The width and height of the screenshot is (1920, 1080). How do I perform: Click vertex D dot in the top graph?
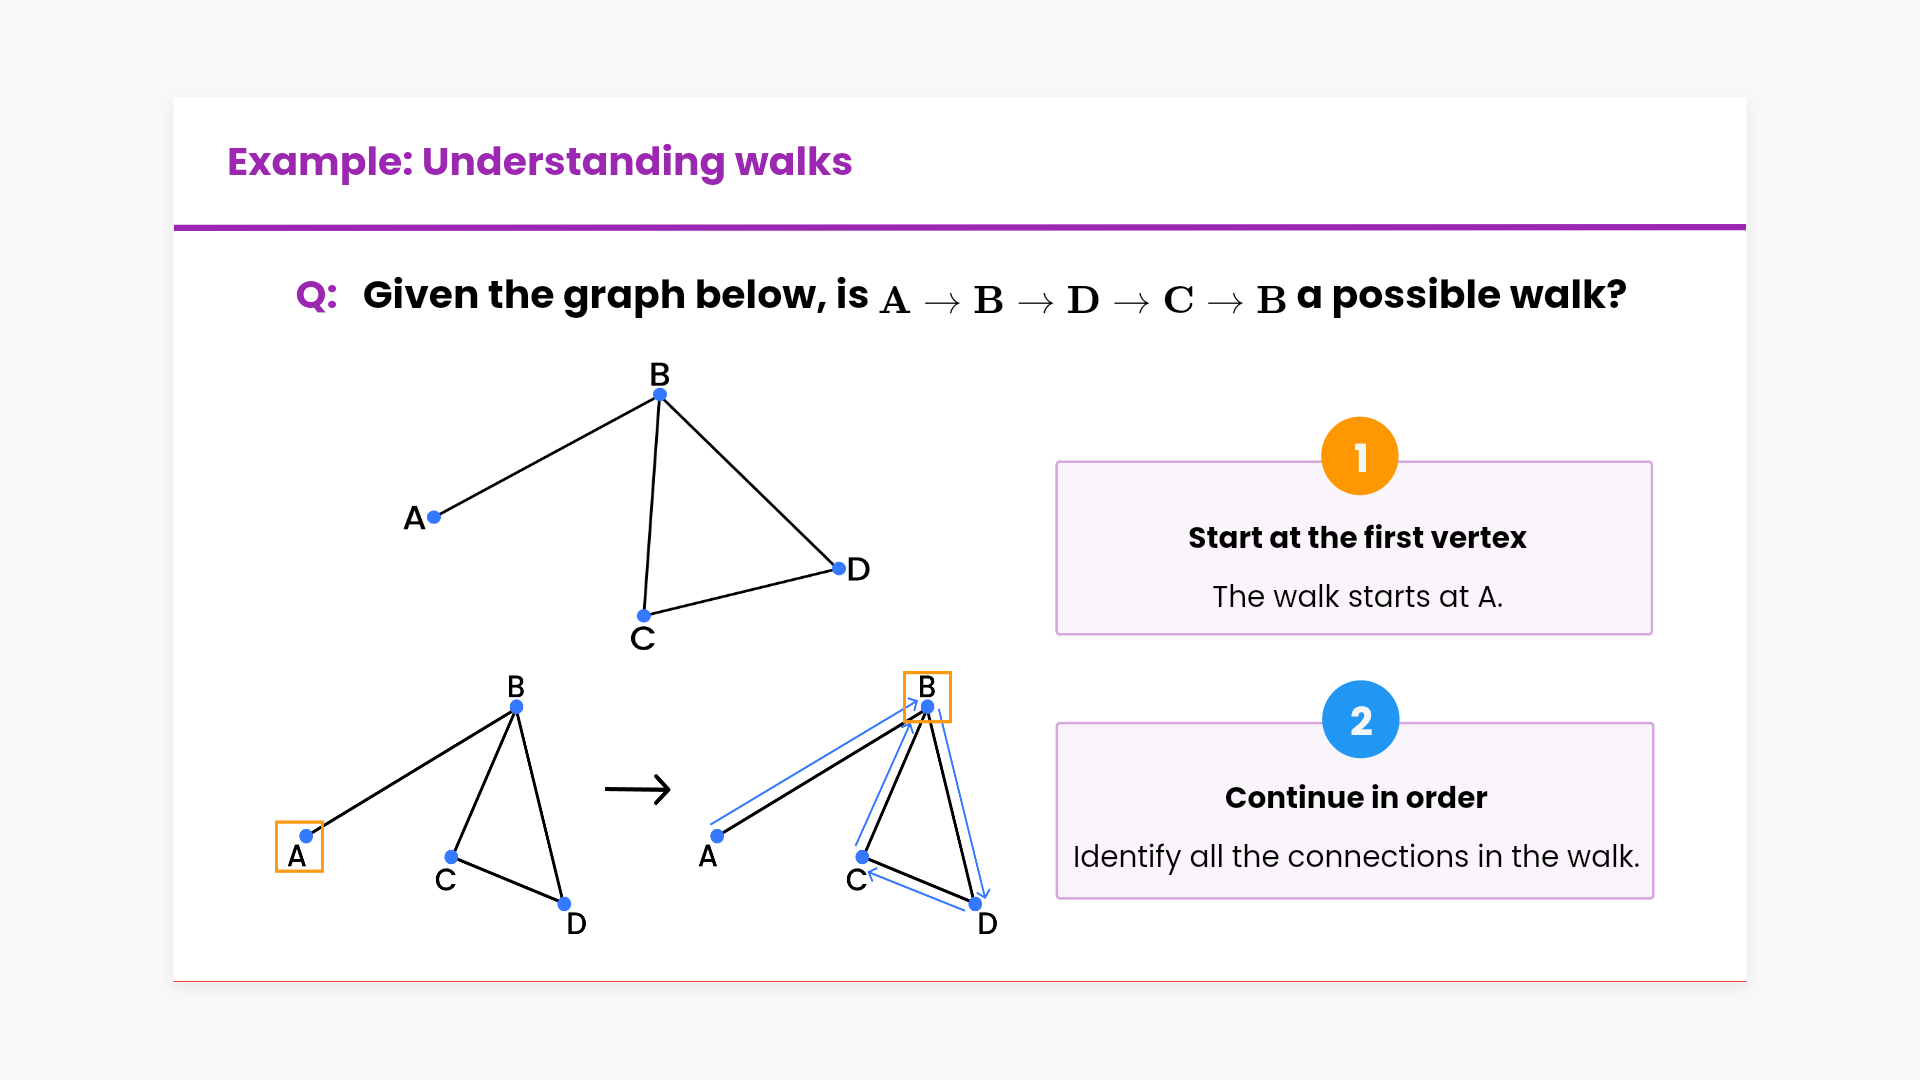(839, 569)
